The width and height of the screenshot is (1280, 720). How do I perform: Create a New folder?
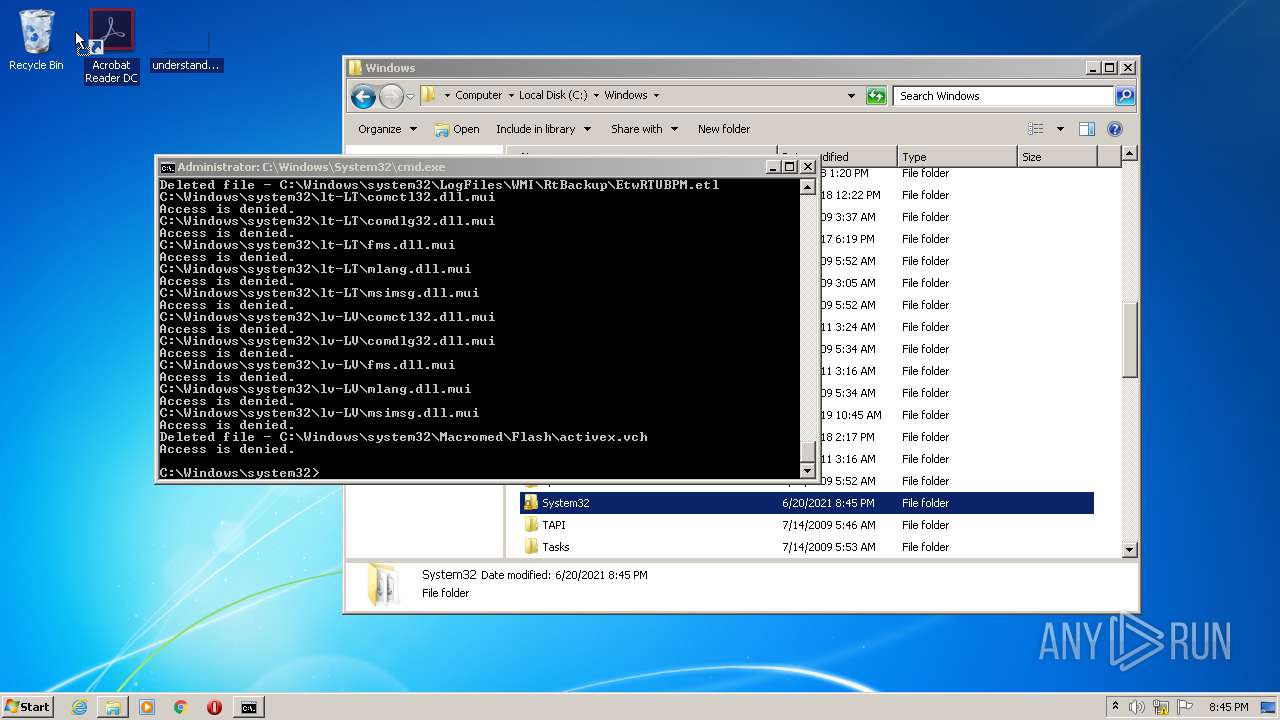coord(724,129)
